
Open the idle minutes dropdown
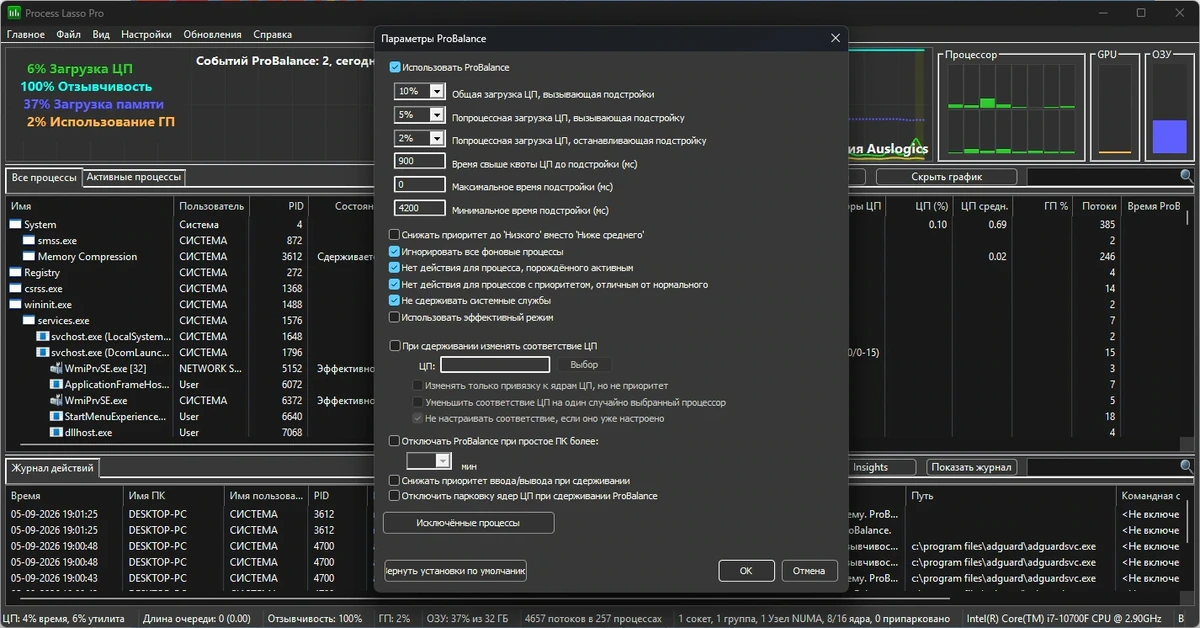[443, 461]
